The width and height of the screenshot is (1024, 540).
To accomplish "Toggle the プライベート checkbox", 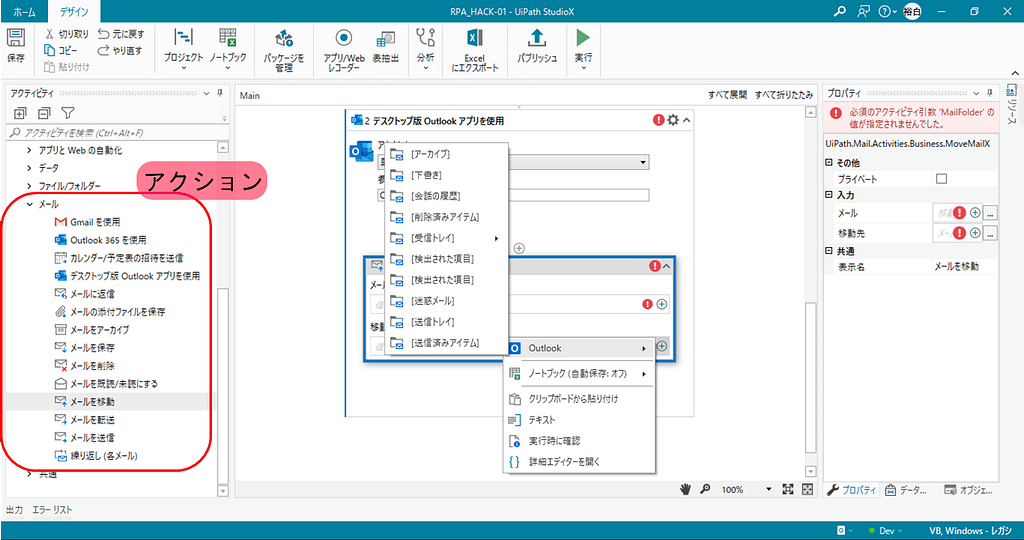I will tap(941, 178).
